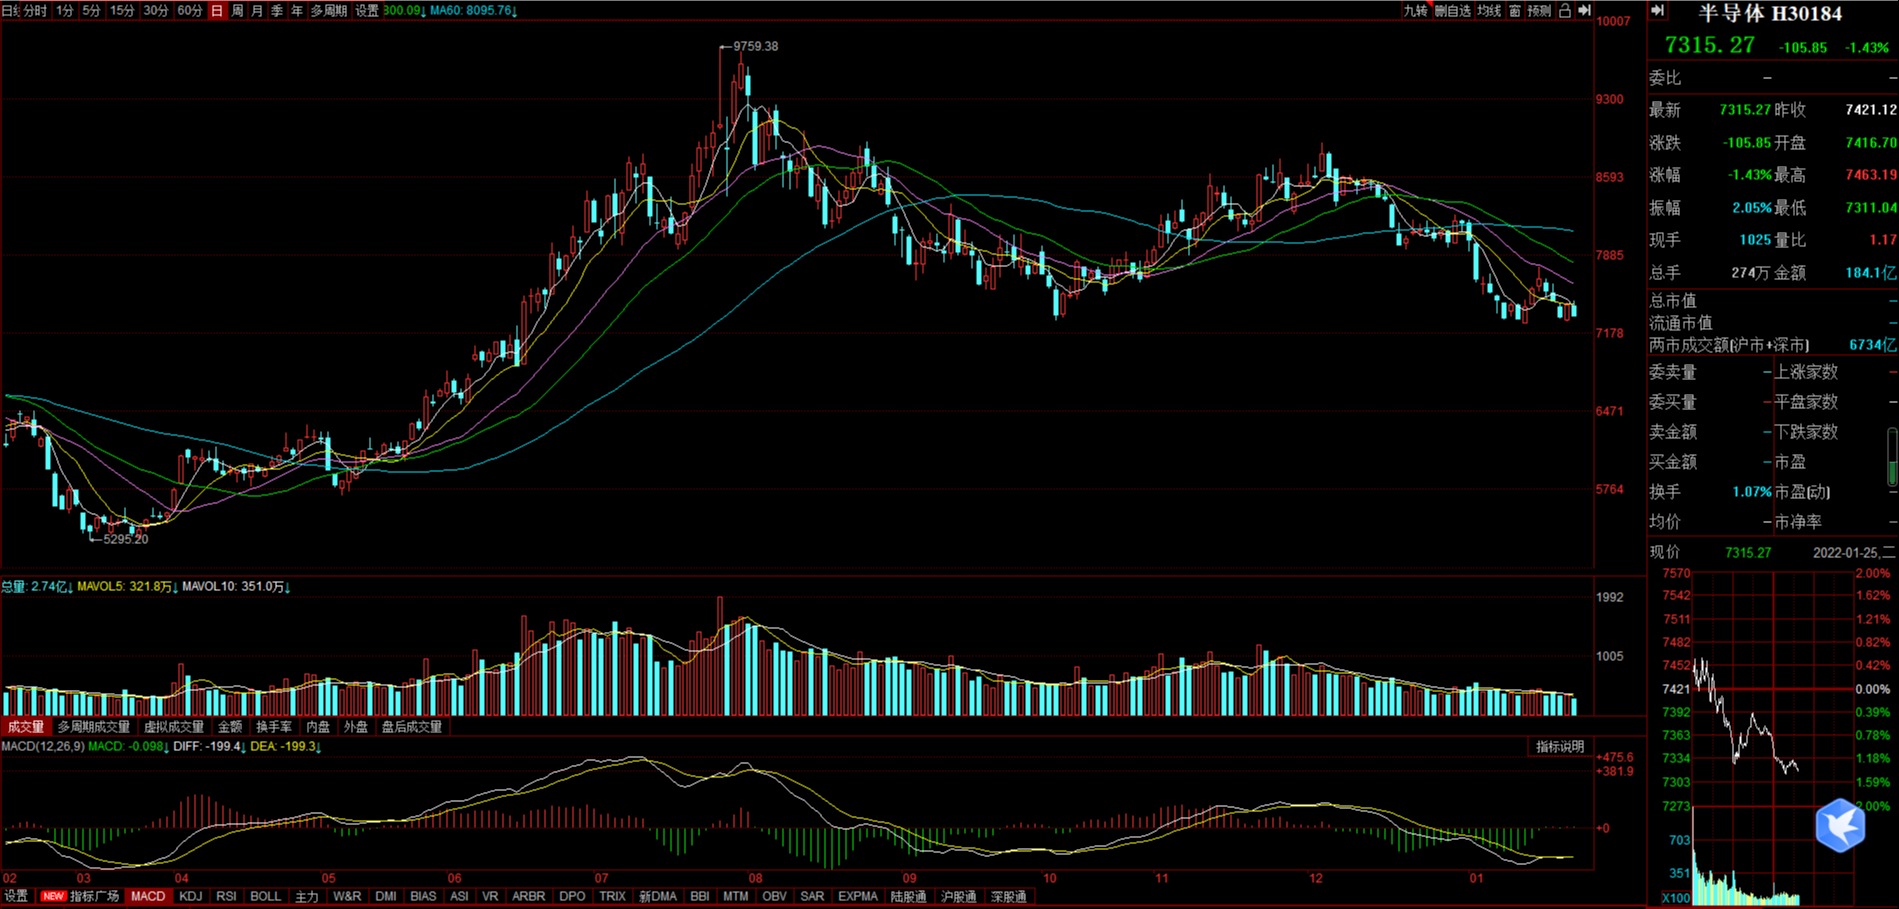Switch to 季 quarterly candles

point(277,10)
